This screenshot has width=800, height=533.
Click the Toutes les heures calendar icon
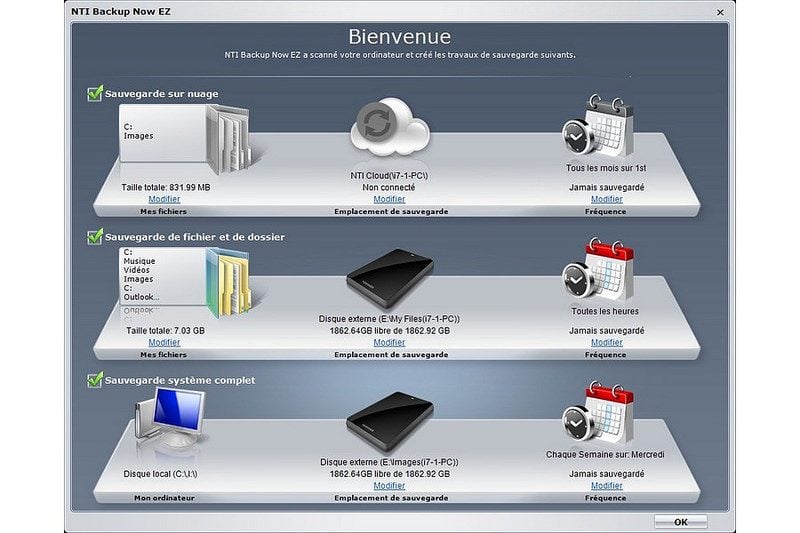point(598,269)
